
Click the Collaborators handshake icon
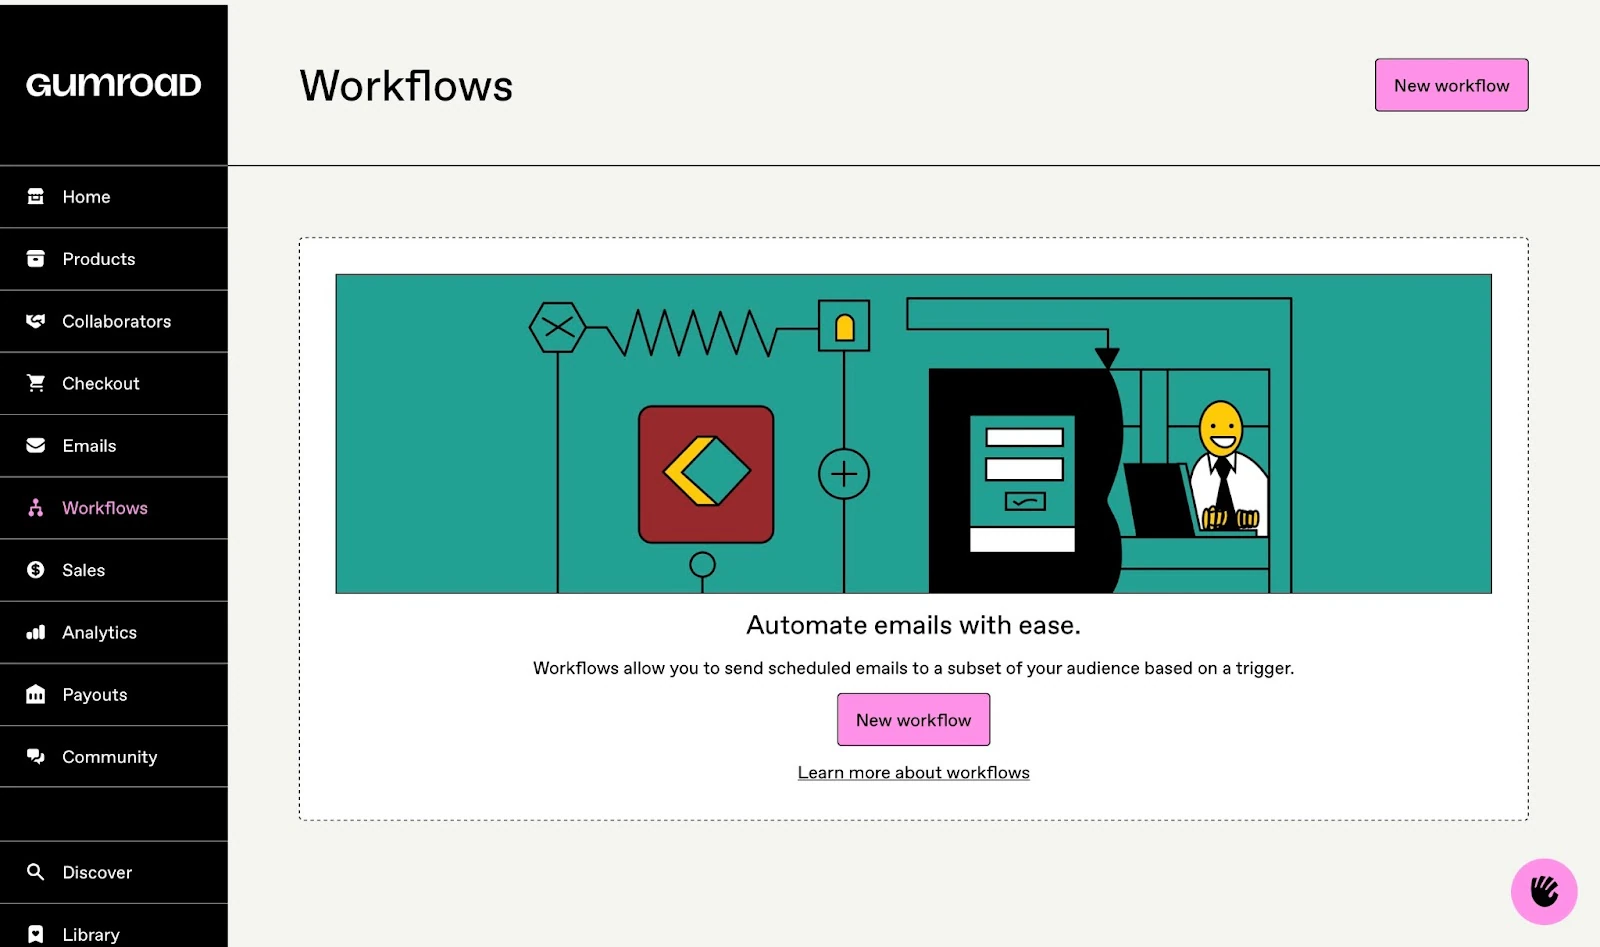coord(36,321)
